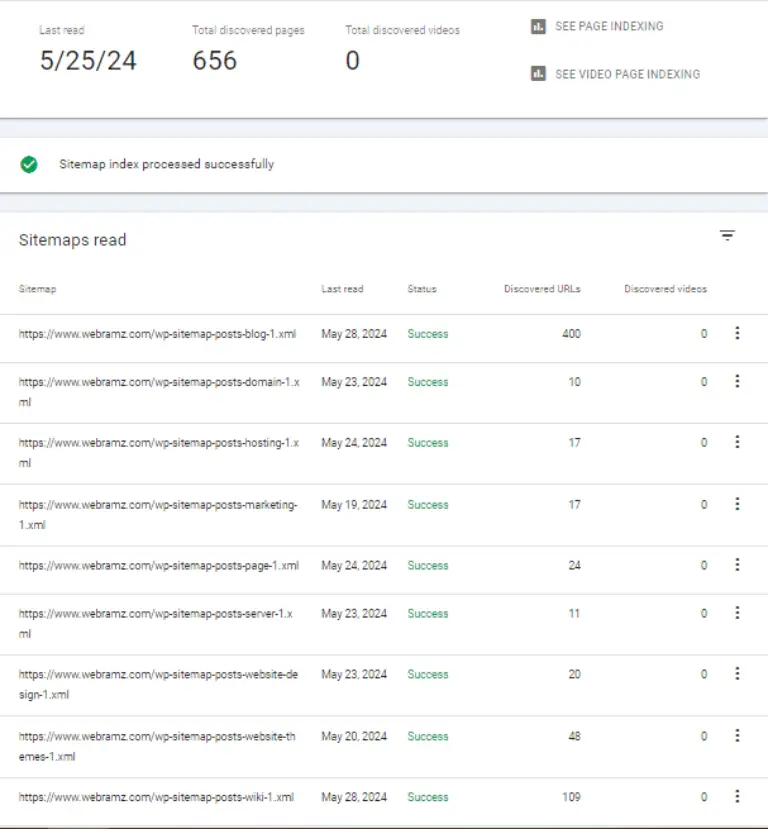Select the wp-sitemap-posts-domain-1.xml sitemap URL
The height and width of the screenshot is (829, 768).
(x=159, y=392)
